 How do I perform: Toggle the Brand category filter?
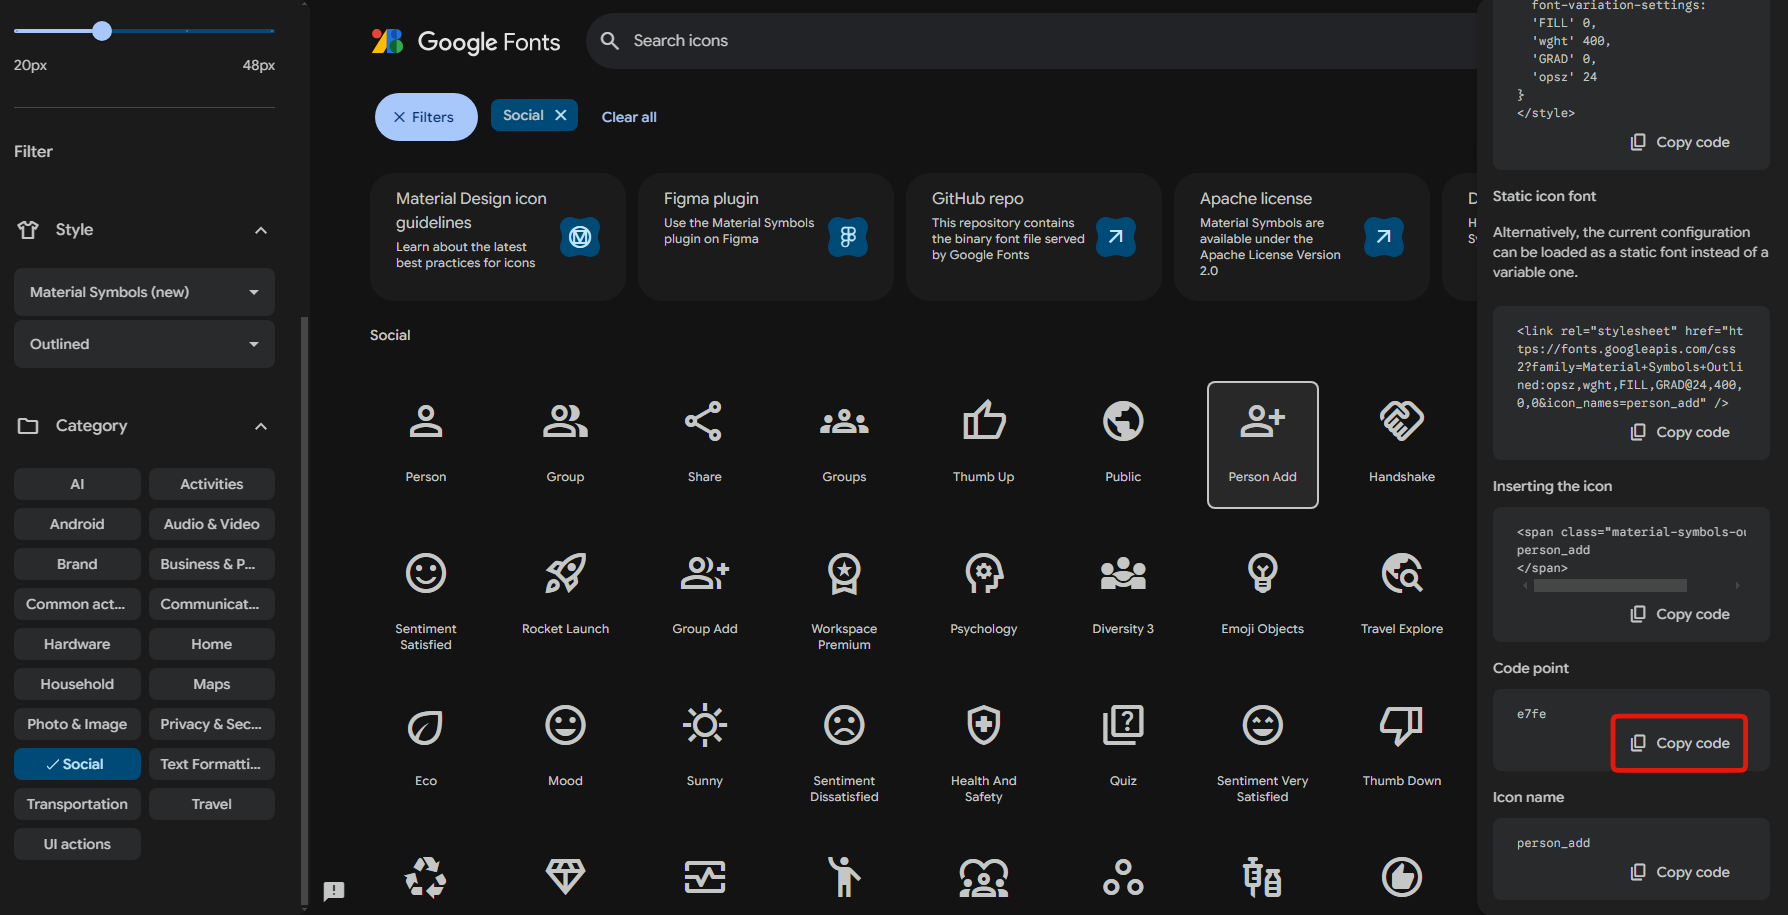point(77,564)
